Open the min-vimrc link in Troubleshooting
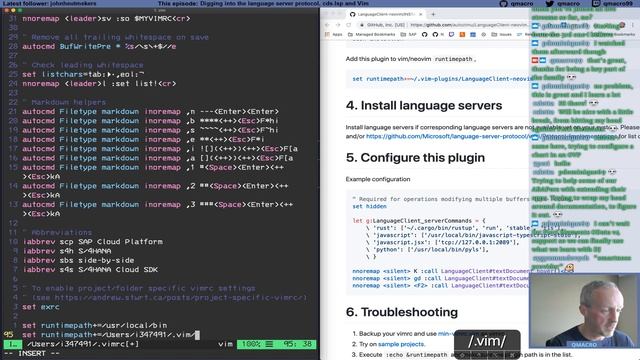 (446, 333)
